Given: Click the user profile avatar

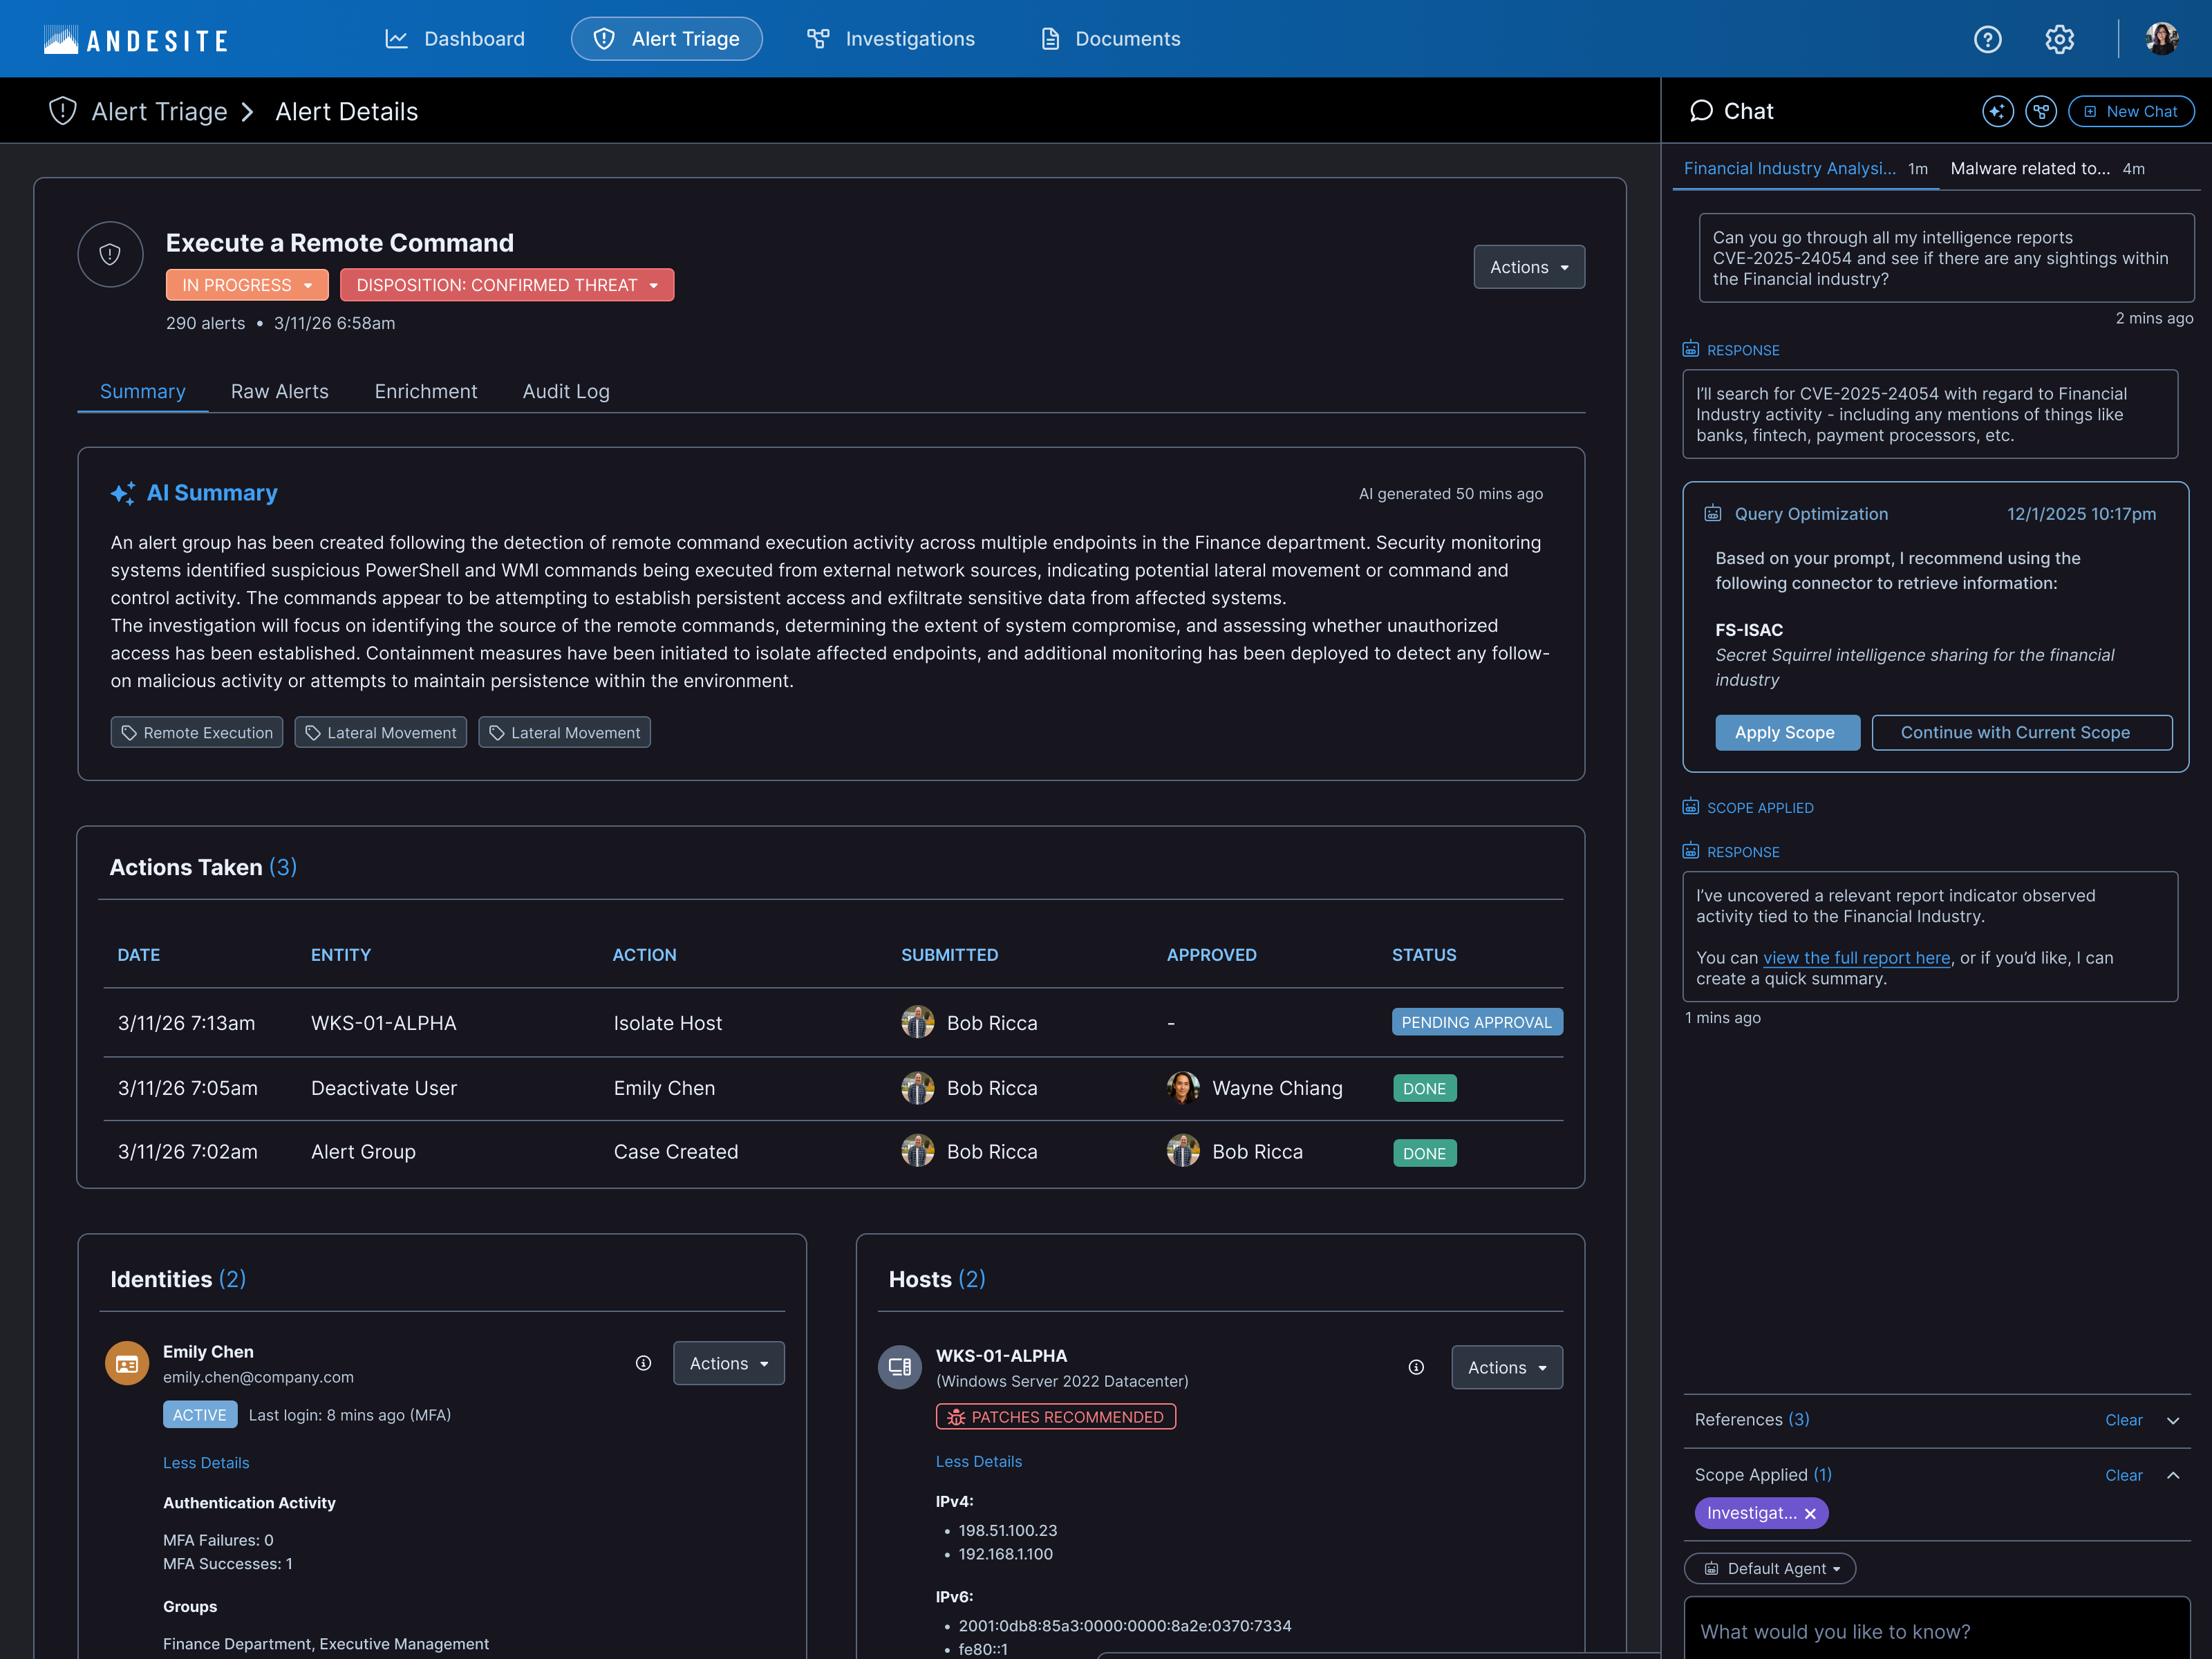Looking at the screenshot, I should tap(2161, 39).
